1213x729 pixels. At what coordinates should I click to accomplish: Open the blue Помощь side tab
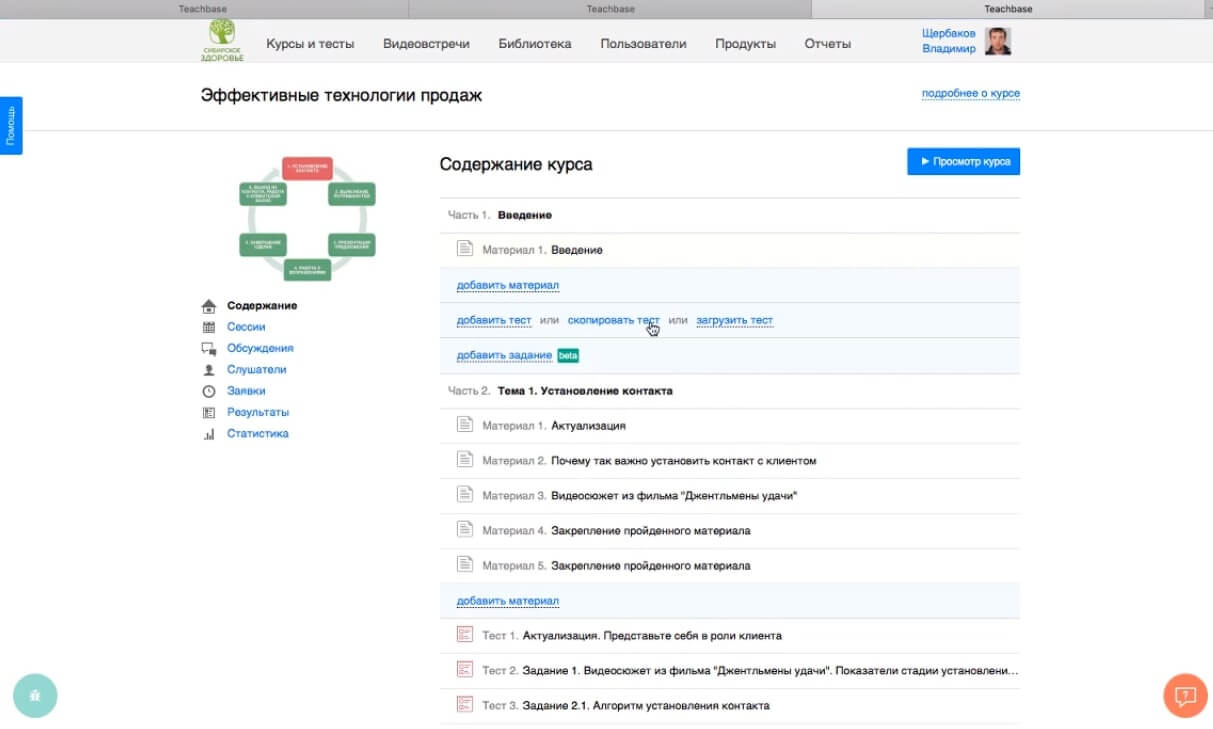click(11, 125)
